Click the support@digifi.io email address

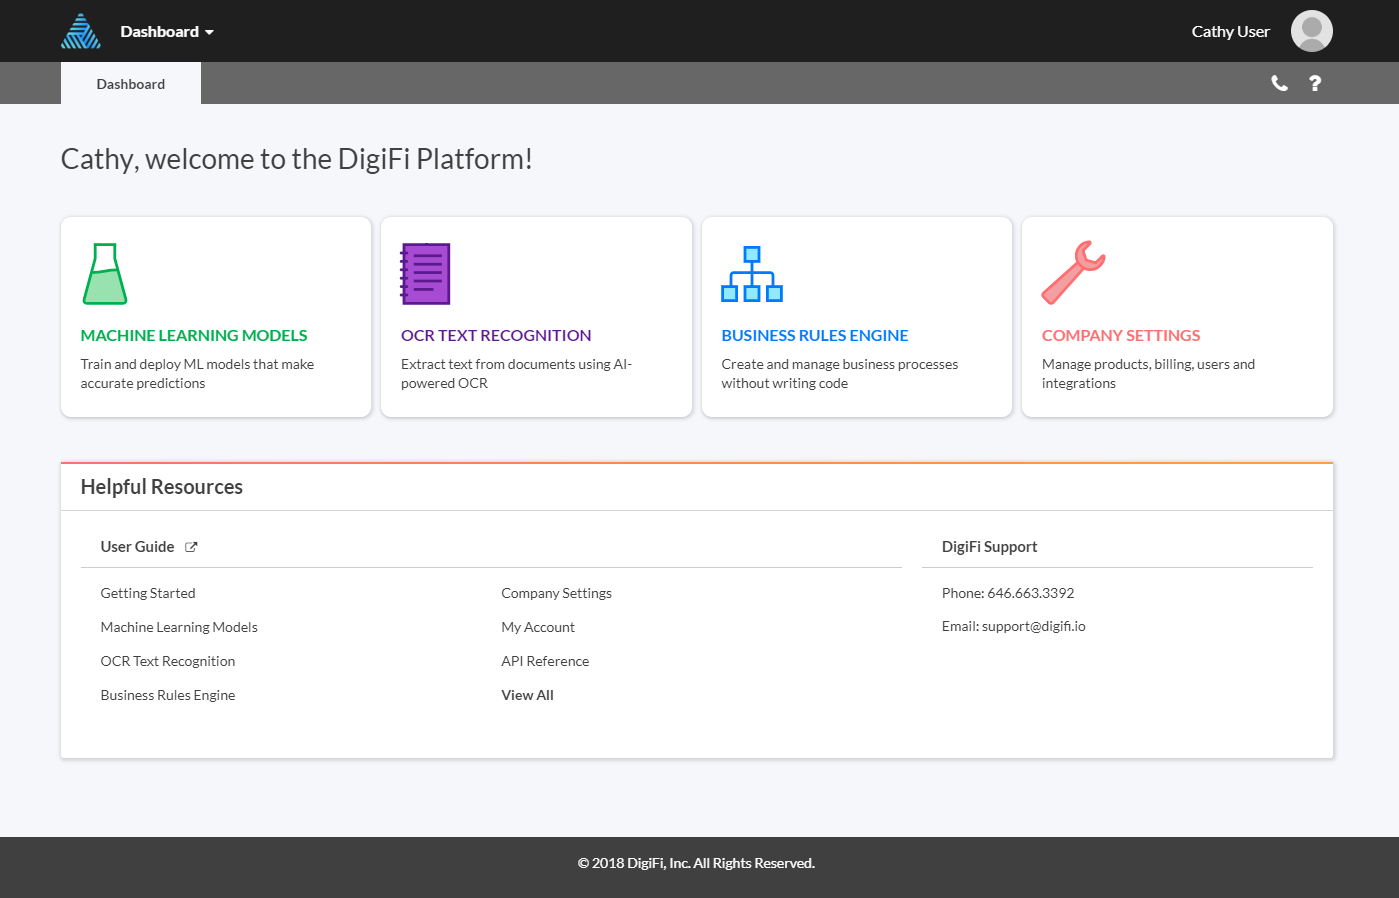pos(1034,626)
